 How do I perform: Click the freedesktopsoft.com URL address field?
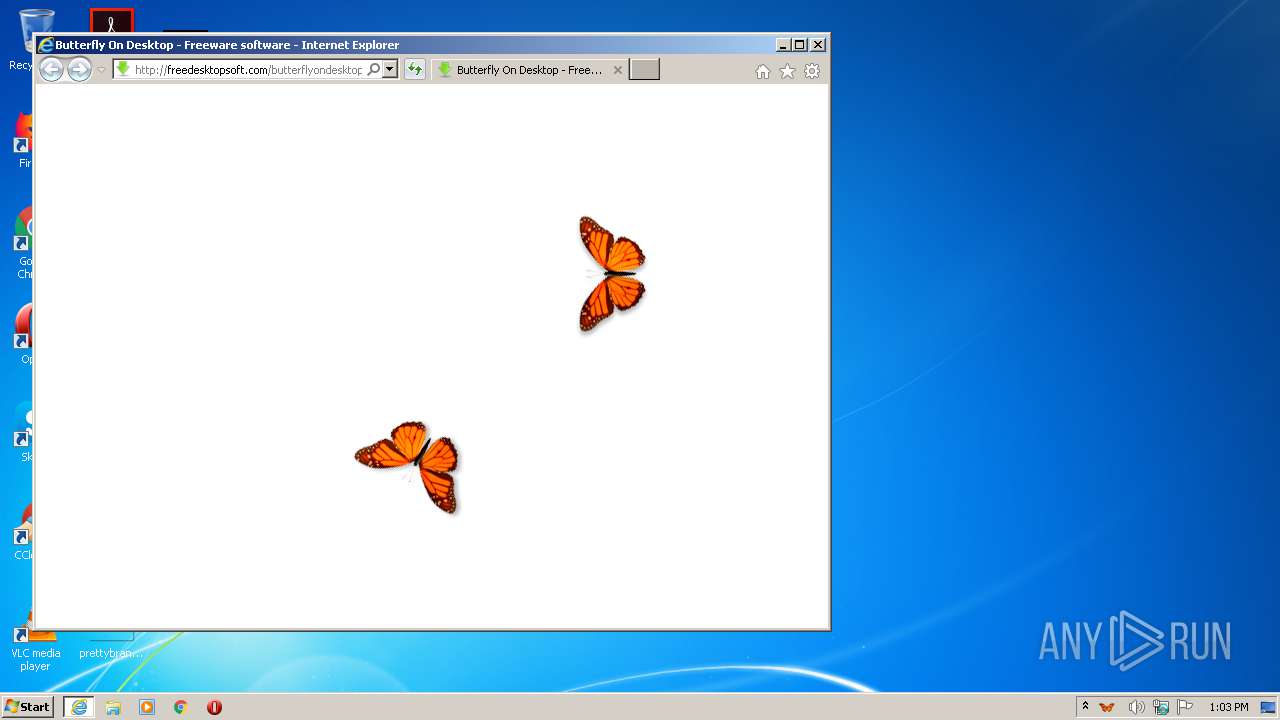pos(248,70)
